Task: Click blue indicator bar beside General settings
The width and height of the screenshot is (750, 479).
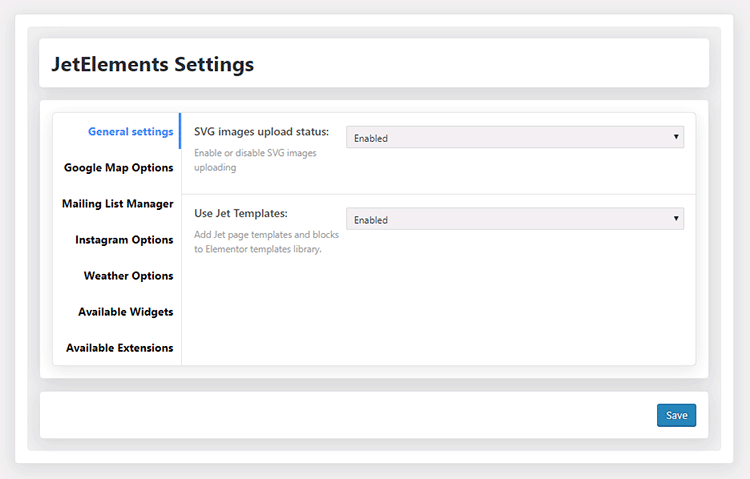Action: pos(180,131)
